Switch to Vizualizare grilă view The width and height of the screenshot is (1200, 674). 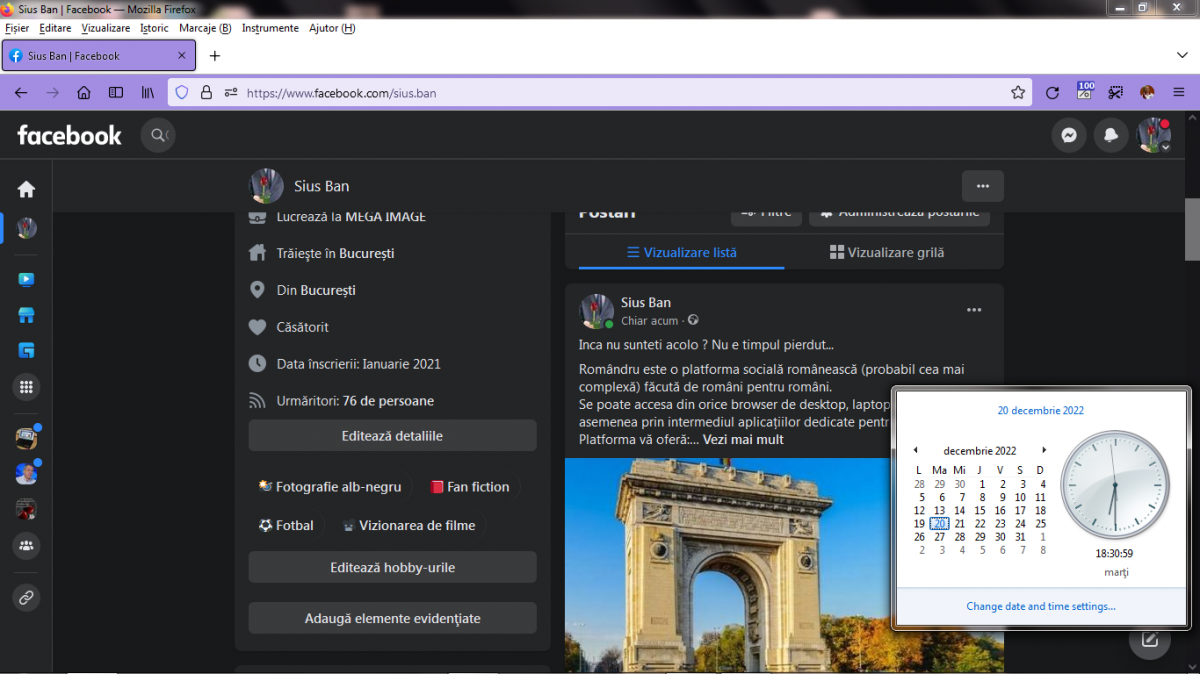(x=887, y=253)
